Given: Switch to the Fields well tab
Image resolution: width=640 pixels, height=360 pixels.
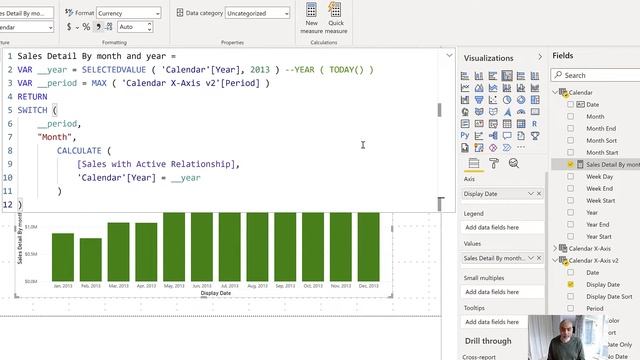Looking at the screenshot, I should pyautogui.click(x=473, y=164).
